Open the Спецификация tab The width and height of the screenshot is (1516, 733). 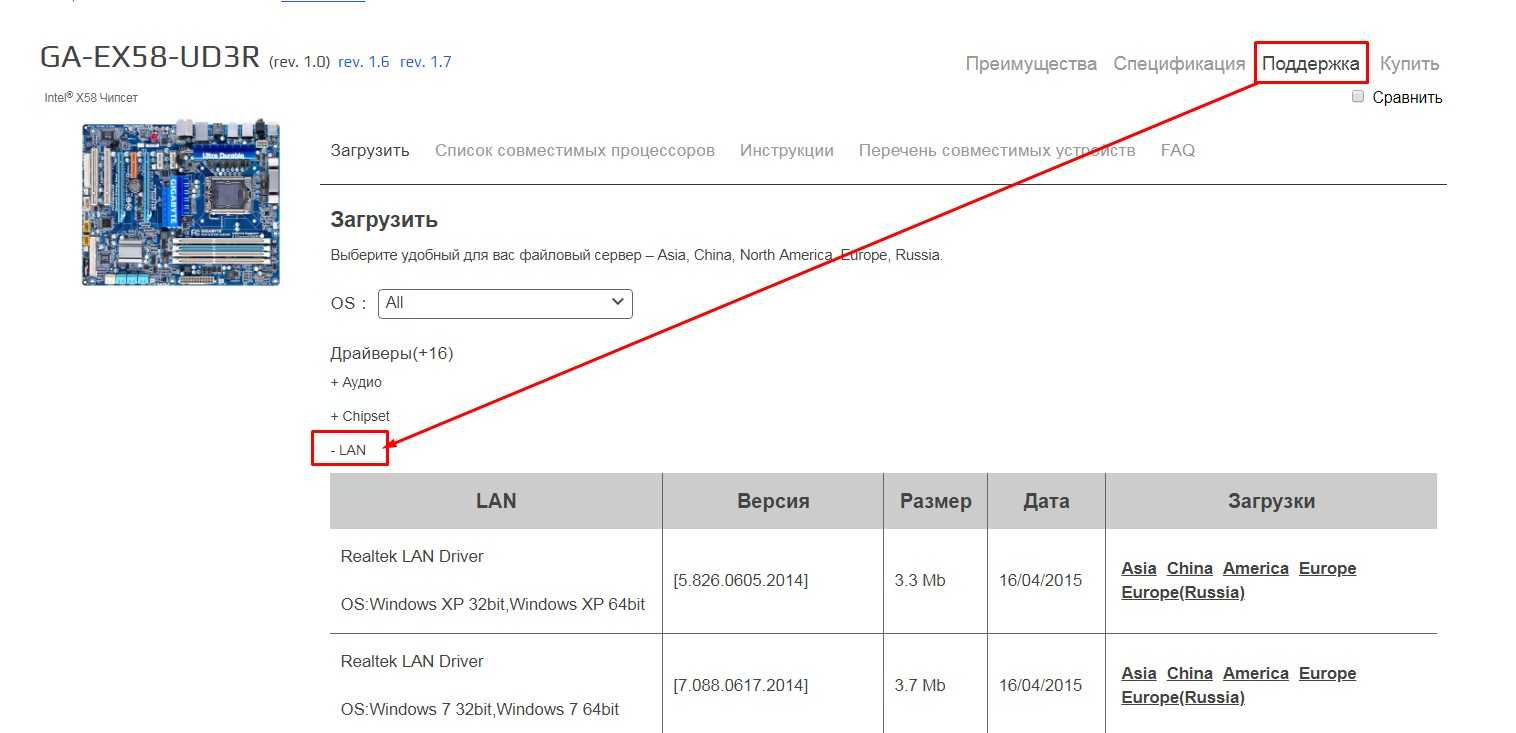1179,64
